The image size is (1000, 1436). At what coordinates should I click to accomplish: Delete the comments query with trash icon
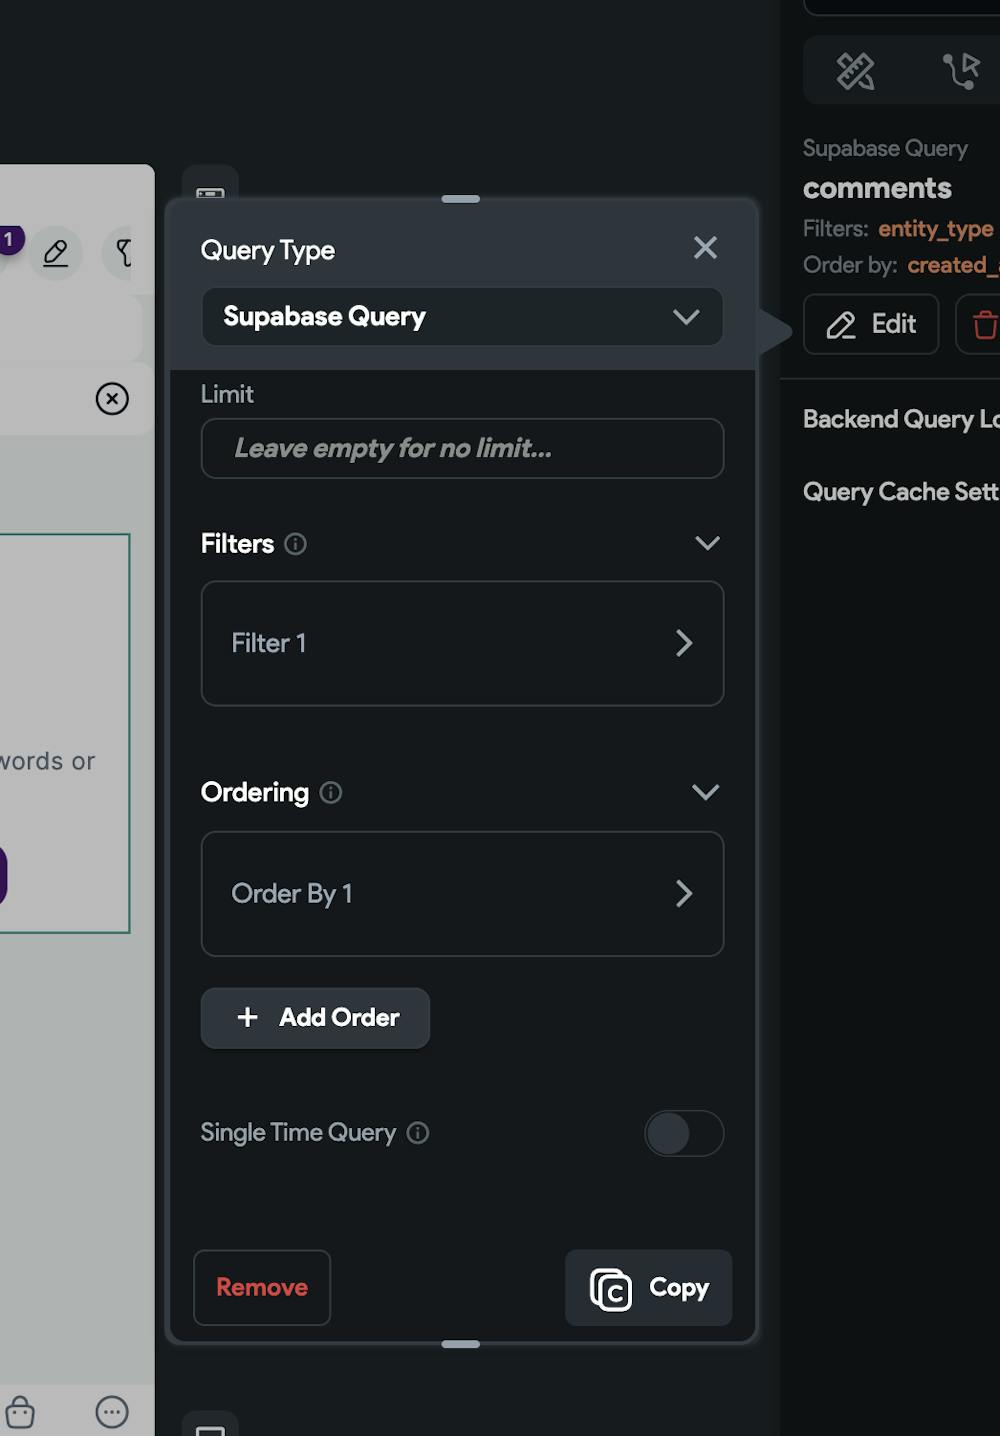pos(984,324)
